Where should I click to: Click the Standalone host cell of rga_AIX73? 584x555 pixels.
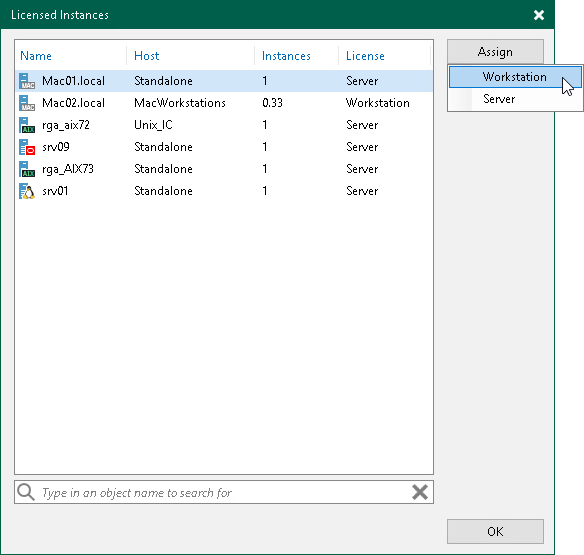163,169
